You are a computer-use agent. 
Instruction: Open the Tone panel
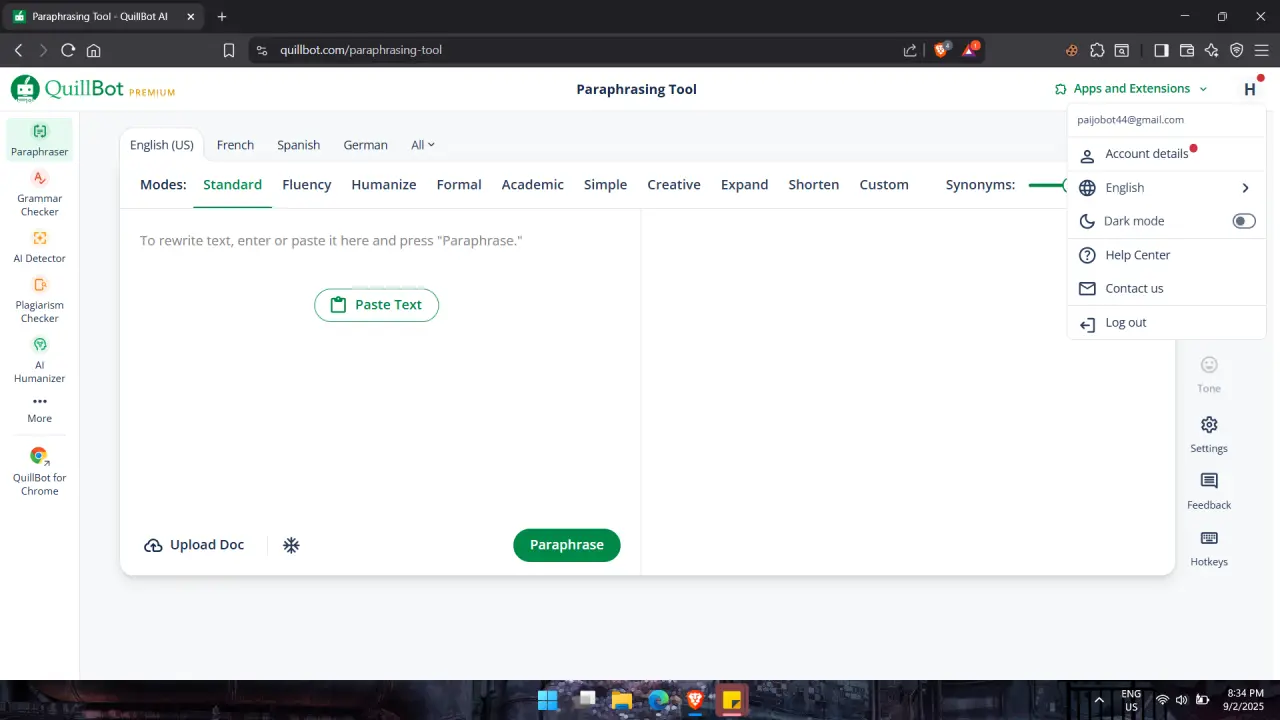point(1209,374)
